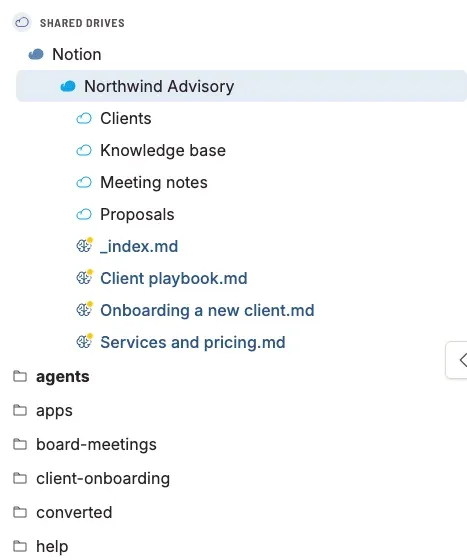Expand the Notion shared drive
This screenshot has height=560, width=467.
click(x=77, y=55)
